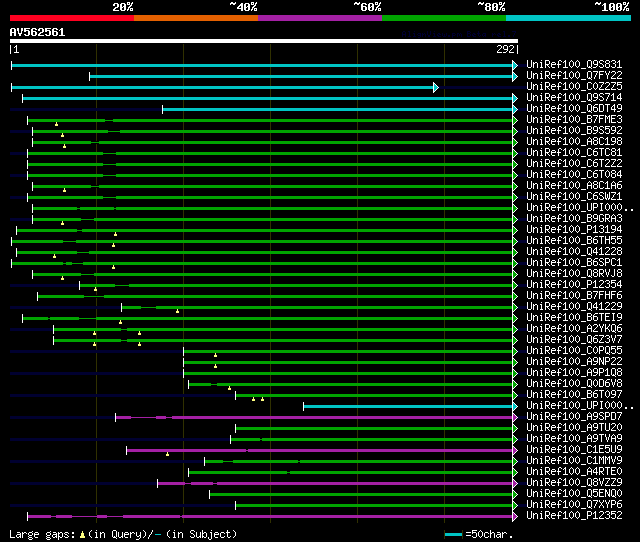Select the UniRef100_A9P1Q8 label
This screenshot has width=640, height=542.
pyautogui.click(x=574, y=373)
